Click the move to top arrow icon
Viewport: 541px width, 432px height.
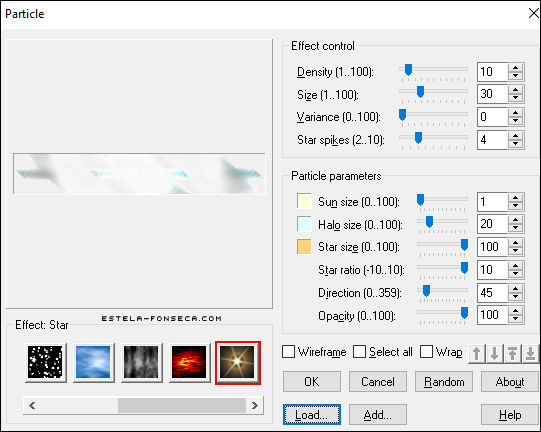(x=512, y=353)
